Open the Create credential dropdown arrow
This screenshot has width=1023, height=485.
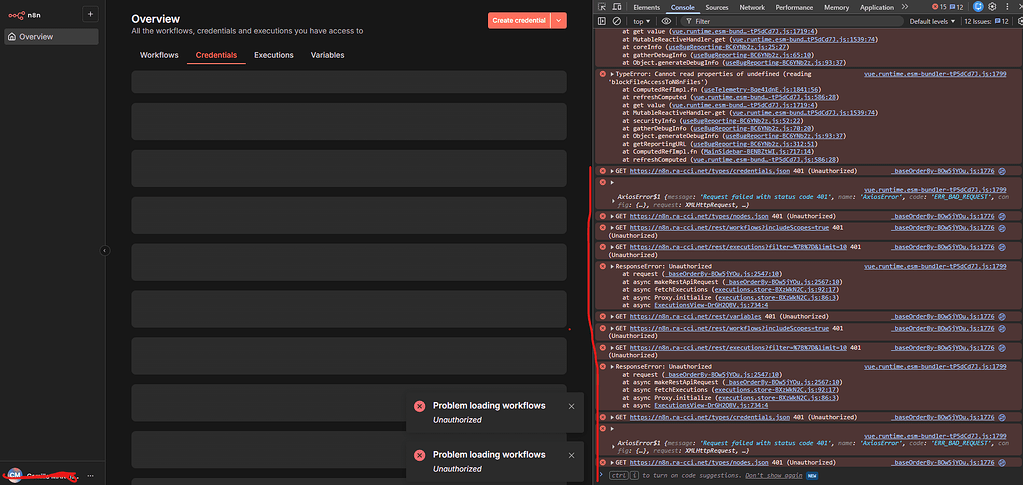pyautogui.click(x=558, y=20)
